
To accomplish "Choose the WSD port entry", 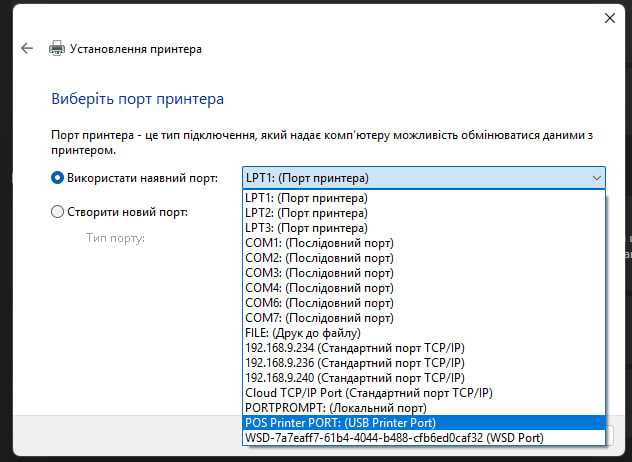I will click(x=393, y=438).
